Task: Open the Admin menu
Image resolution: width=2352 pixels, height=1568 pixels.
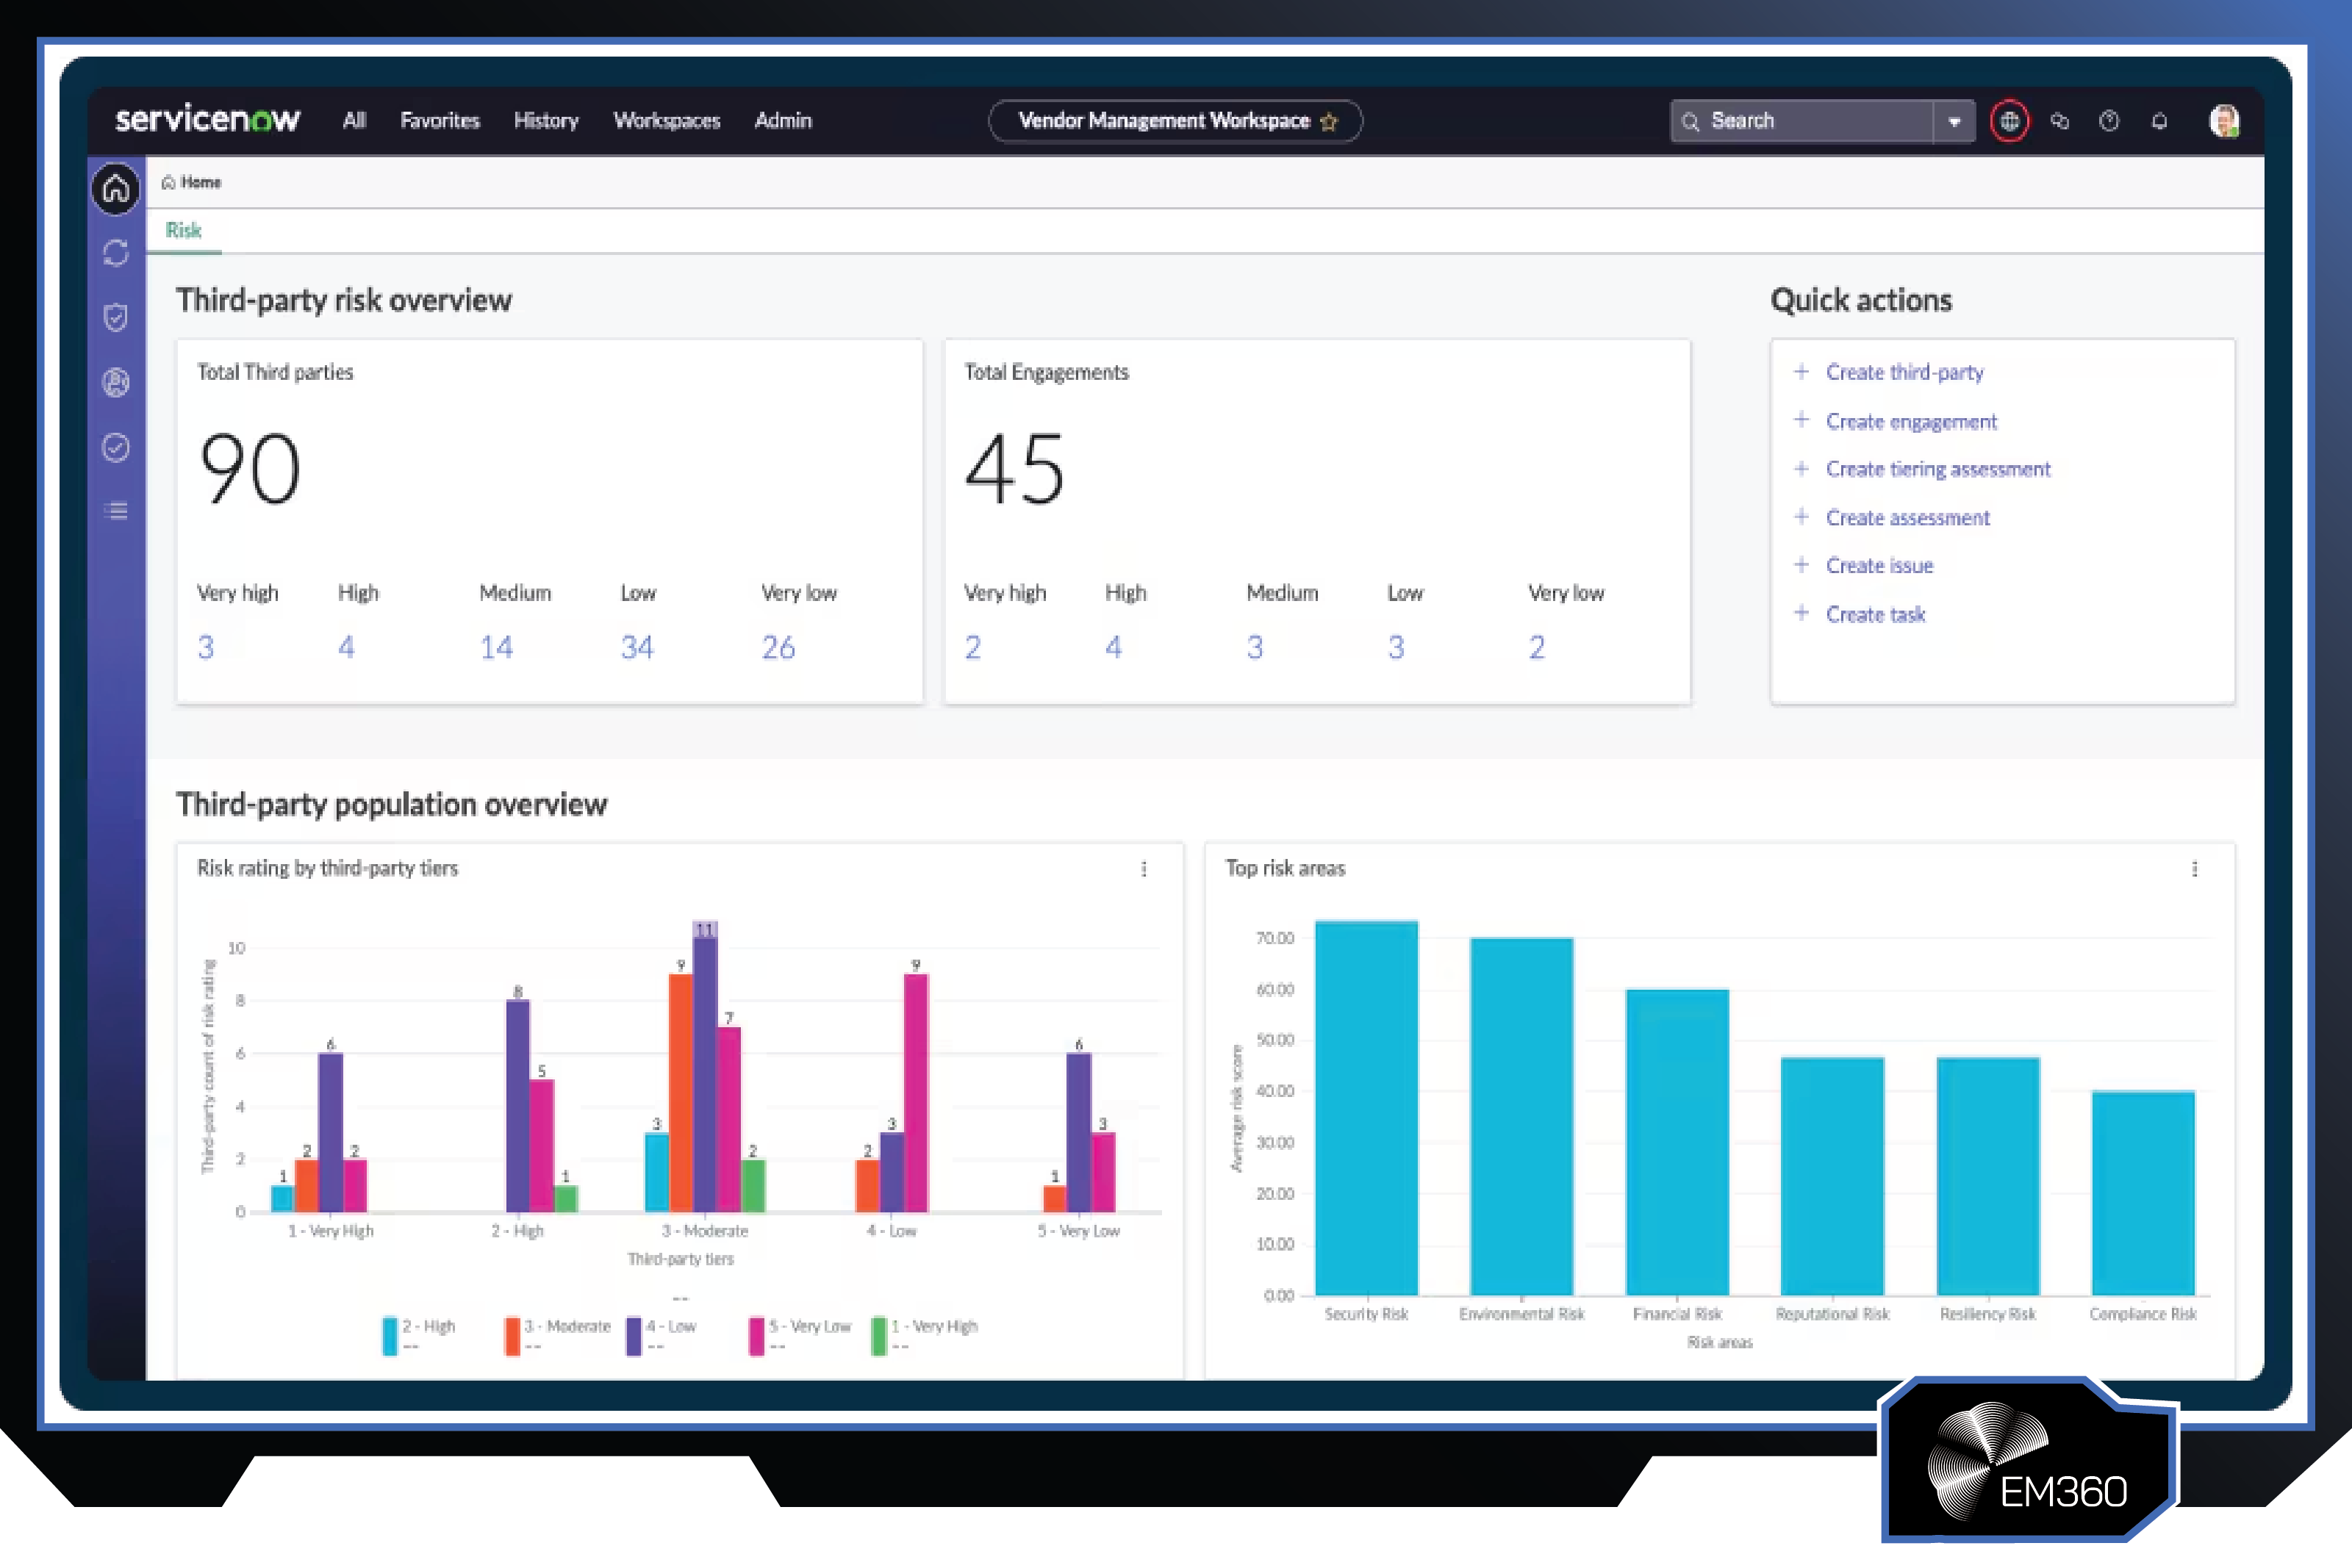Action: pos(783,120)
